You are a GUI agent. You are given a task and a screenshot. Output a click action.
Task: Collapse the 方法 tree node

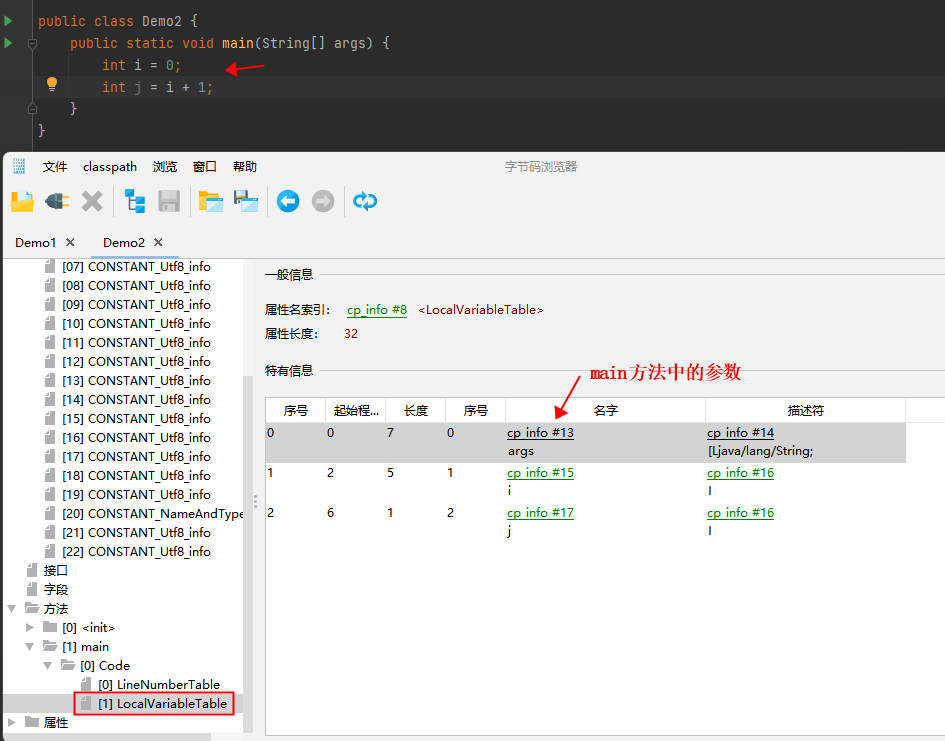(x=11, y=609)
